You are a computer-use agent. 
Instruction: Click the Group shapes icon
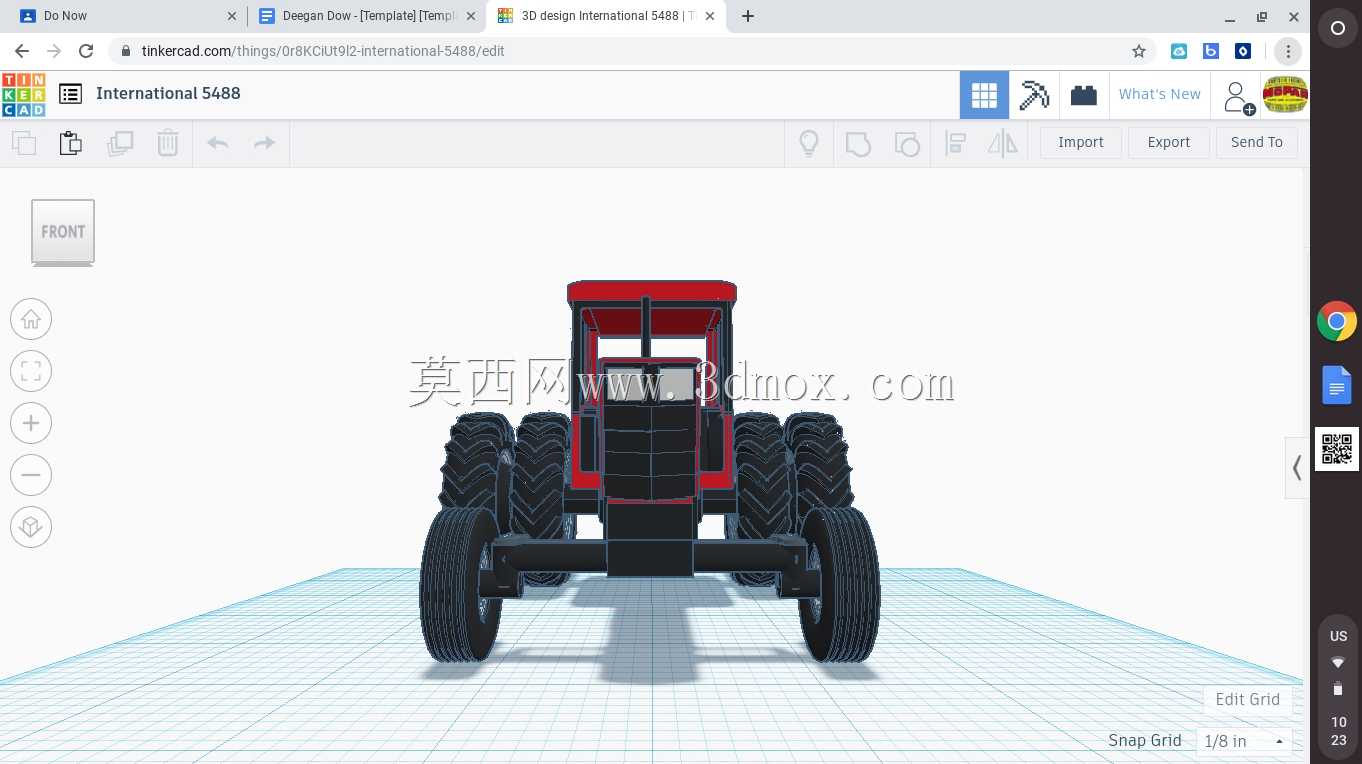[858, 143]
